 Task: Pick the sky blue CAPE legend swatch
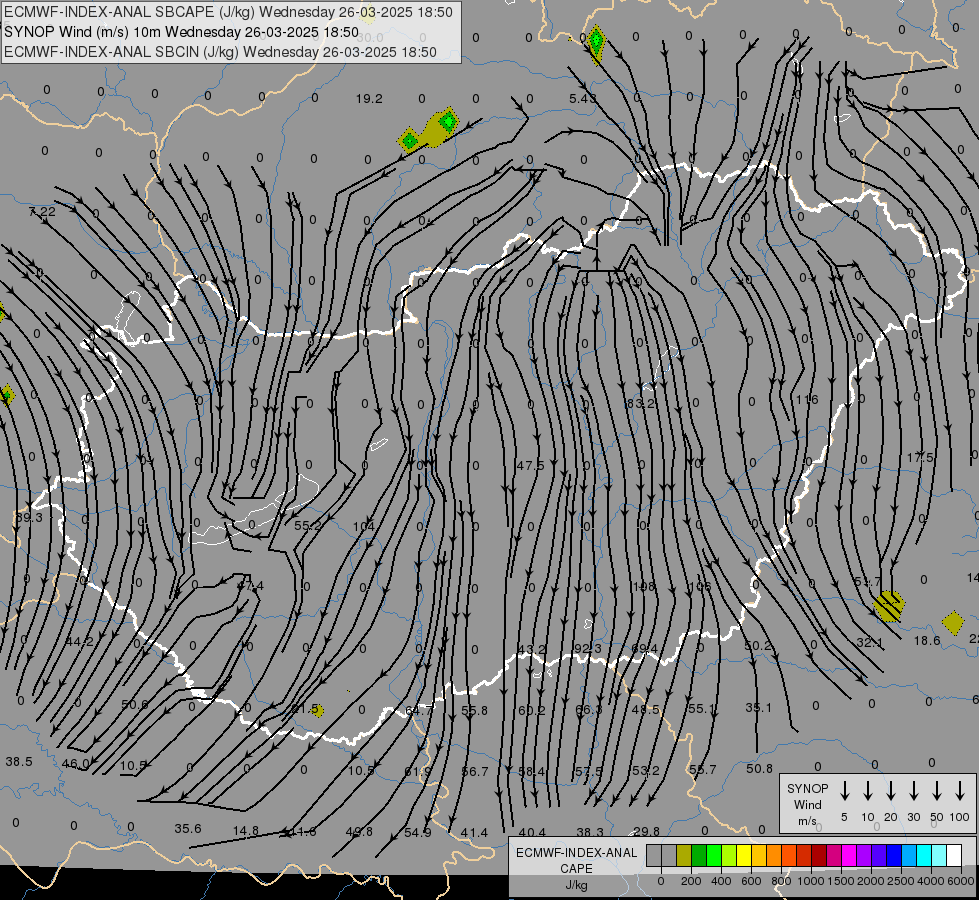coord(908,856)
